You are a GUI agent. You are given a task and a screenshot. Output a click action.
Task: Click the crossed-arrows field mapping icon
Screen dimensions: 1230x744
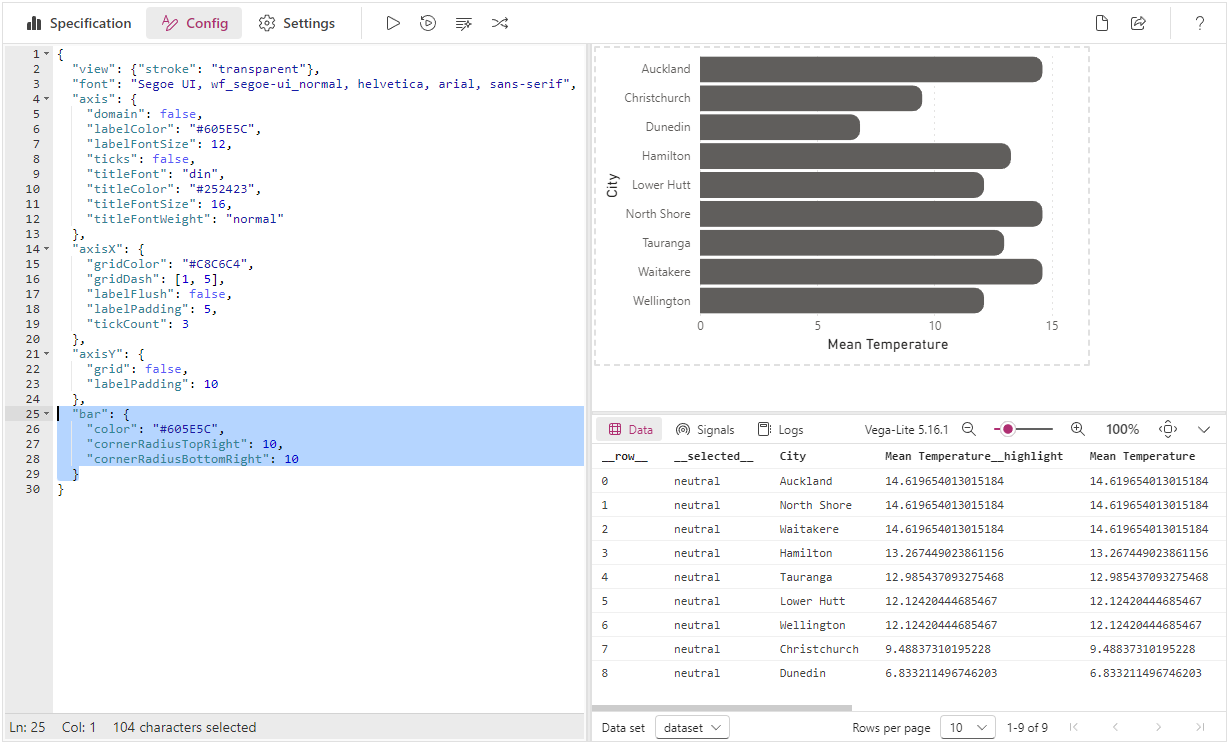(500, 23)
